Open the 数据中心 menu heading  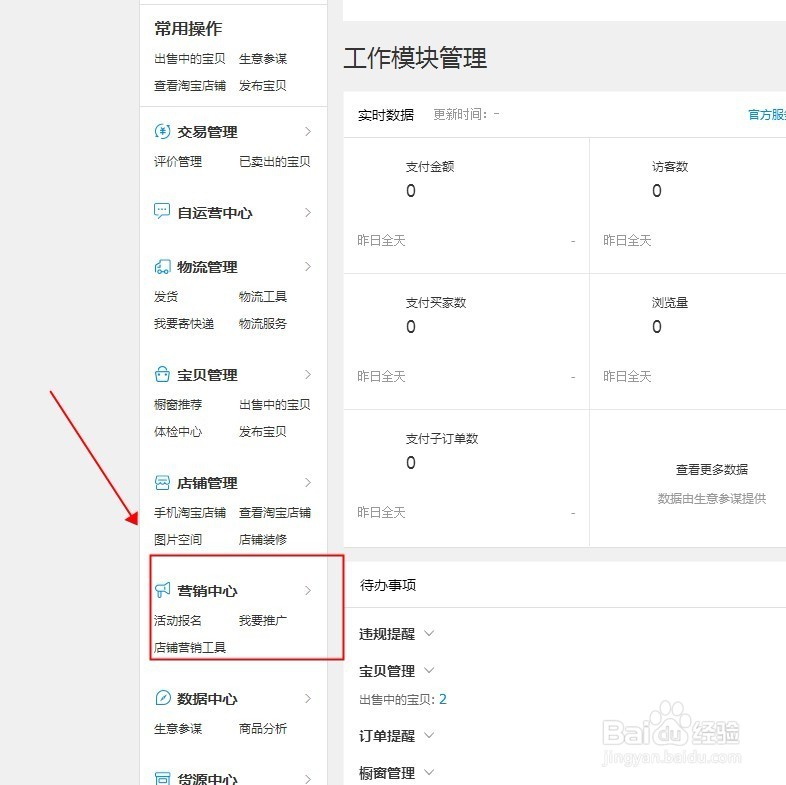[207, 699]
